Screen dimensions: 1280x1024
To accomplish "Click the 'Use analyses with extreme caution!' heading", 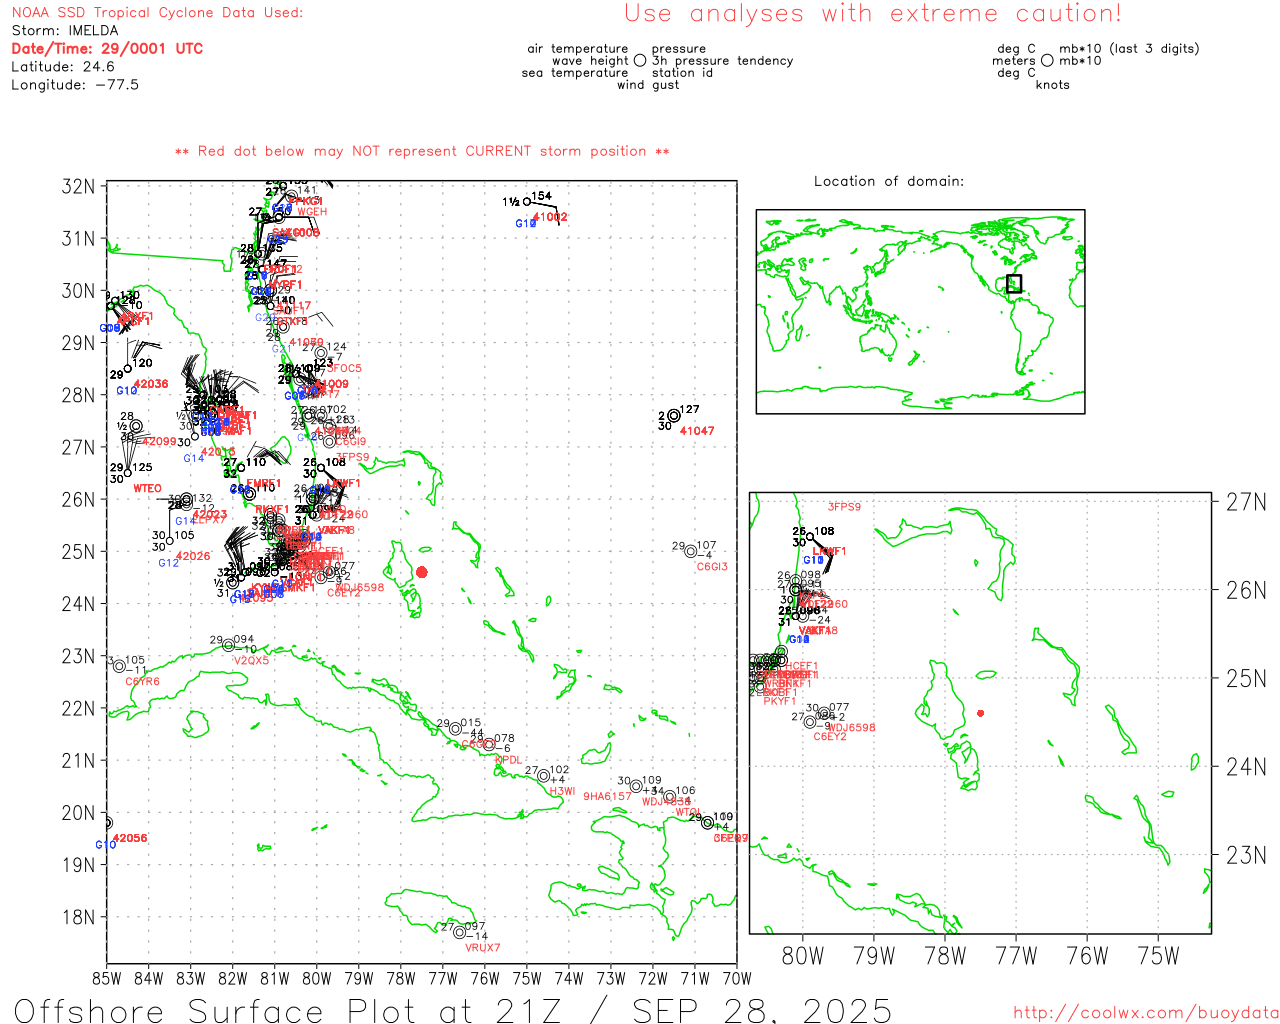I will 872,14.
